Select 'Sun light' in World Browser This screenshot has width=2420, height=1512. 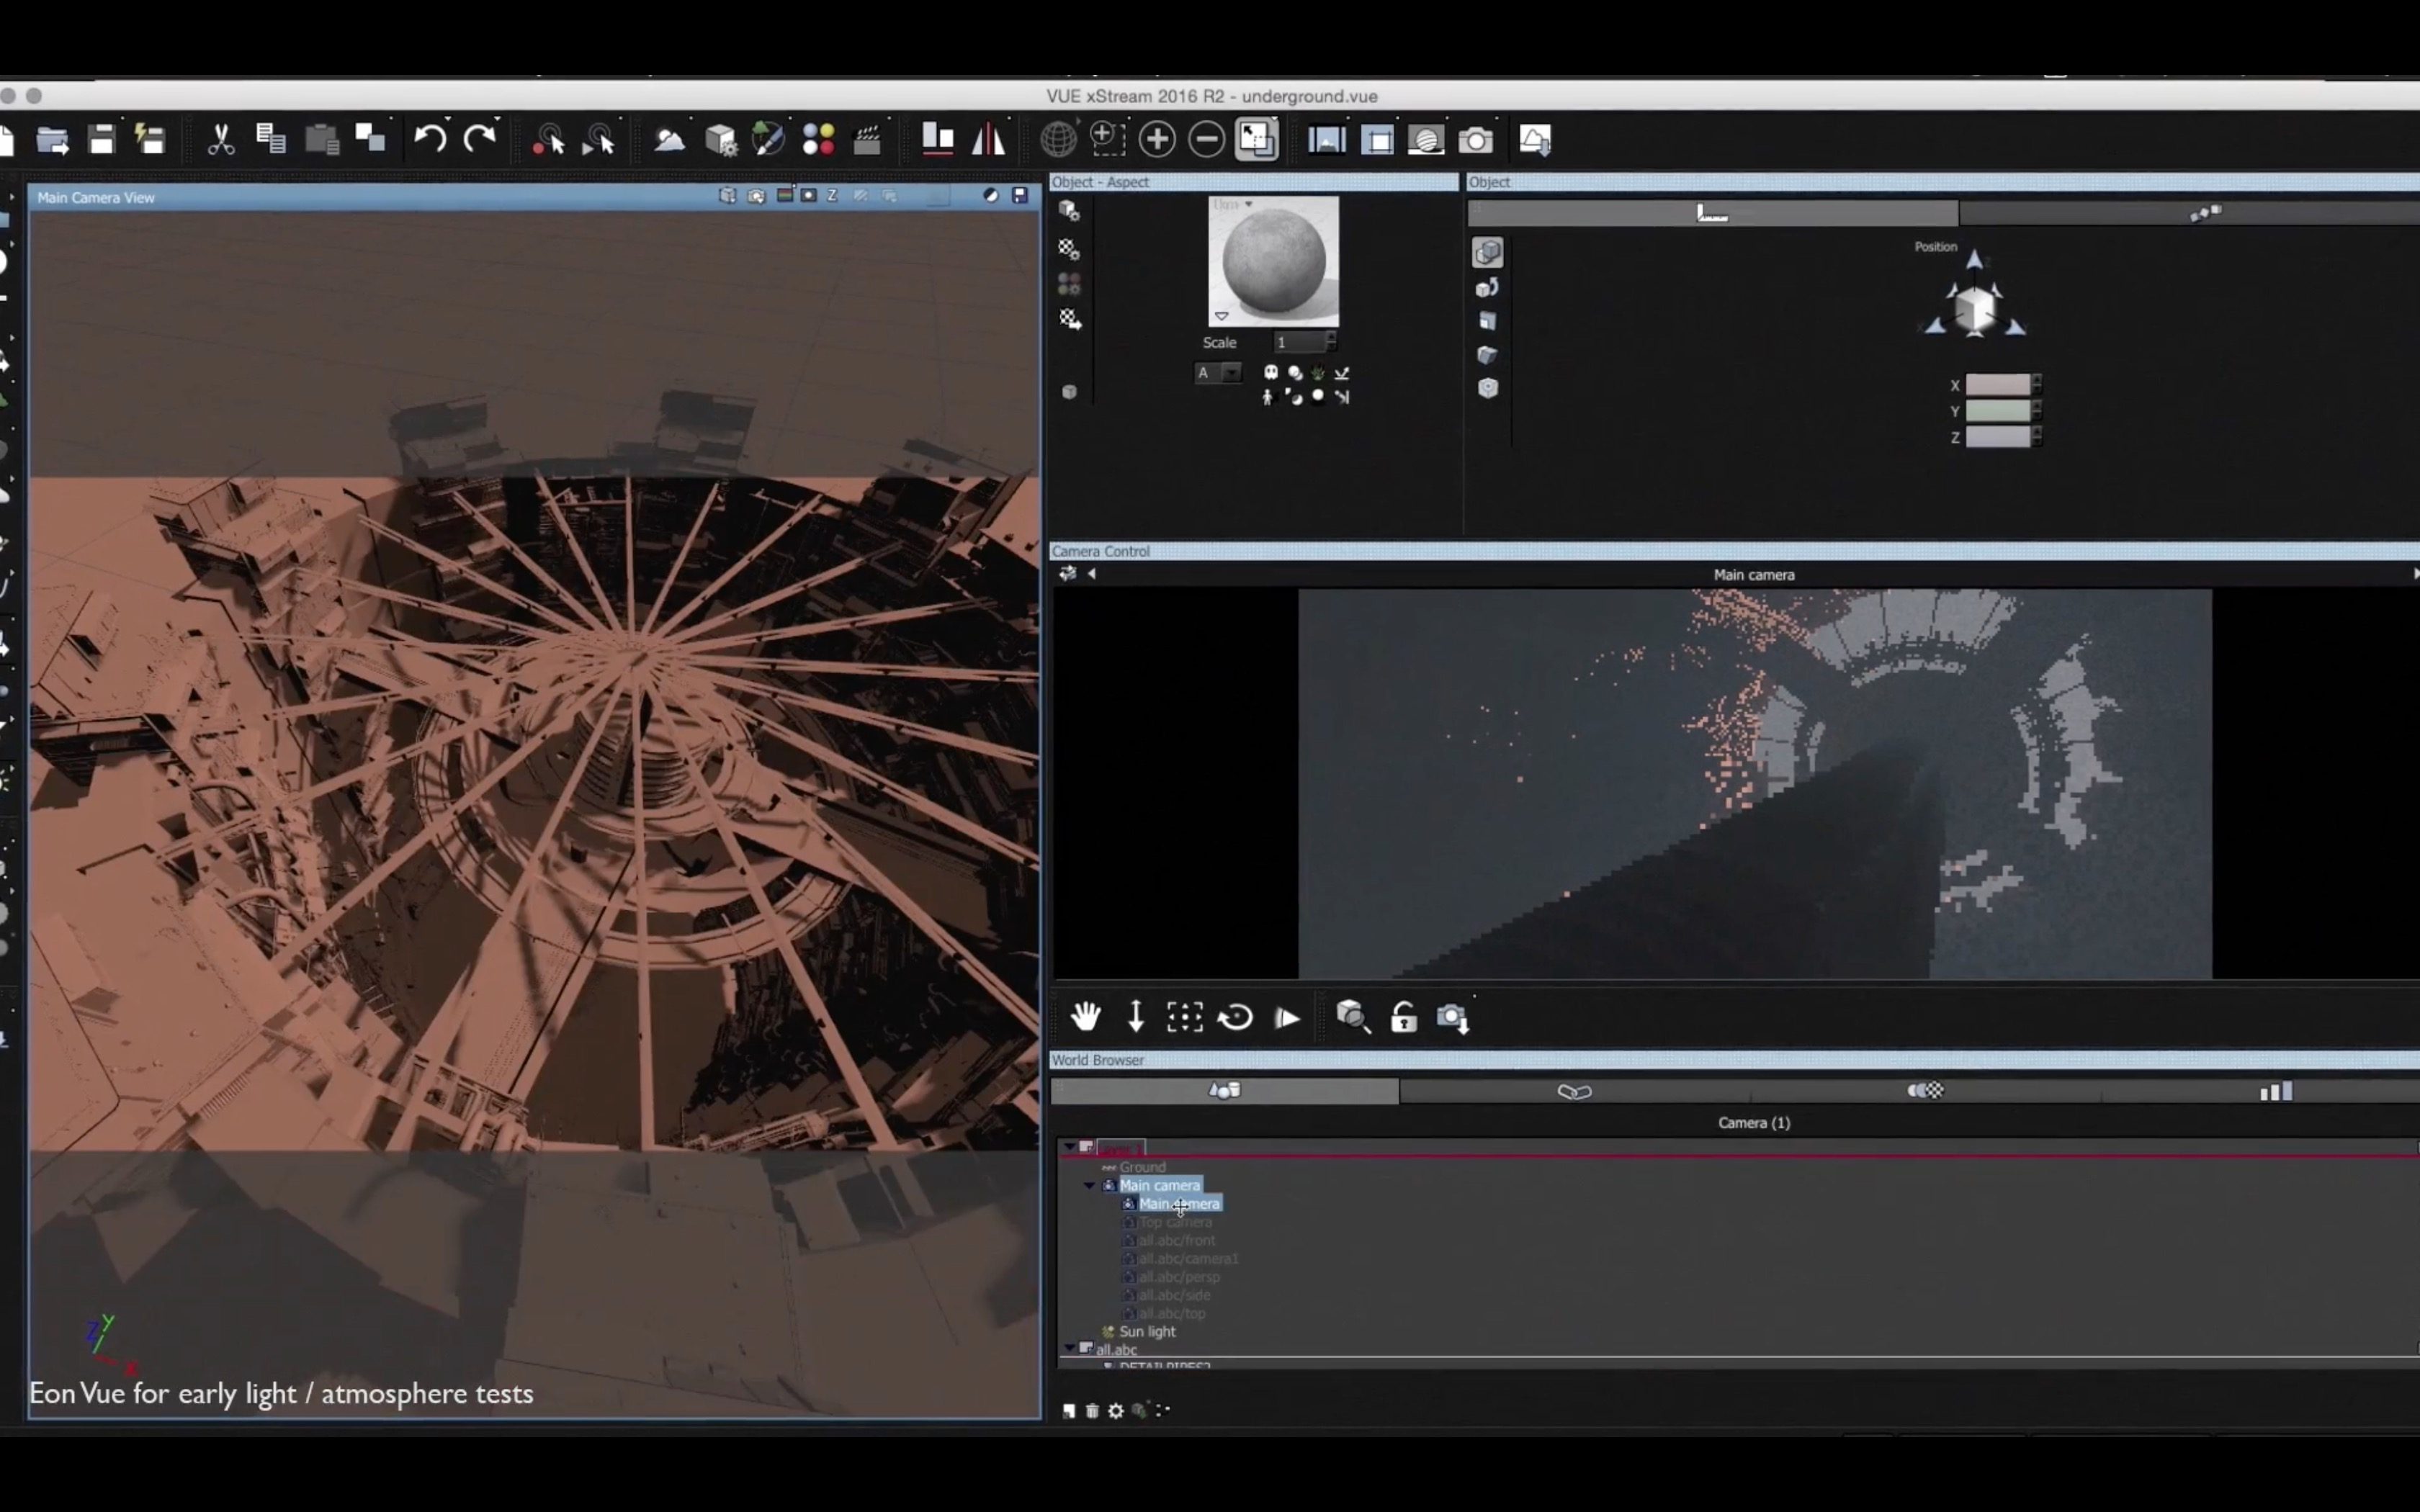(1147, 1332)
